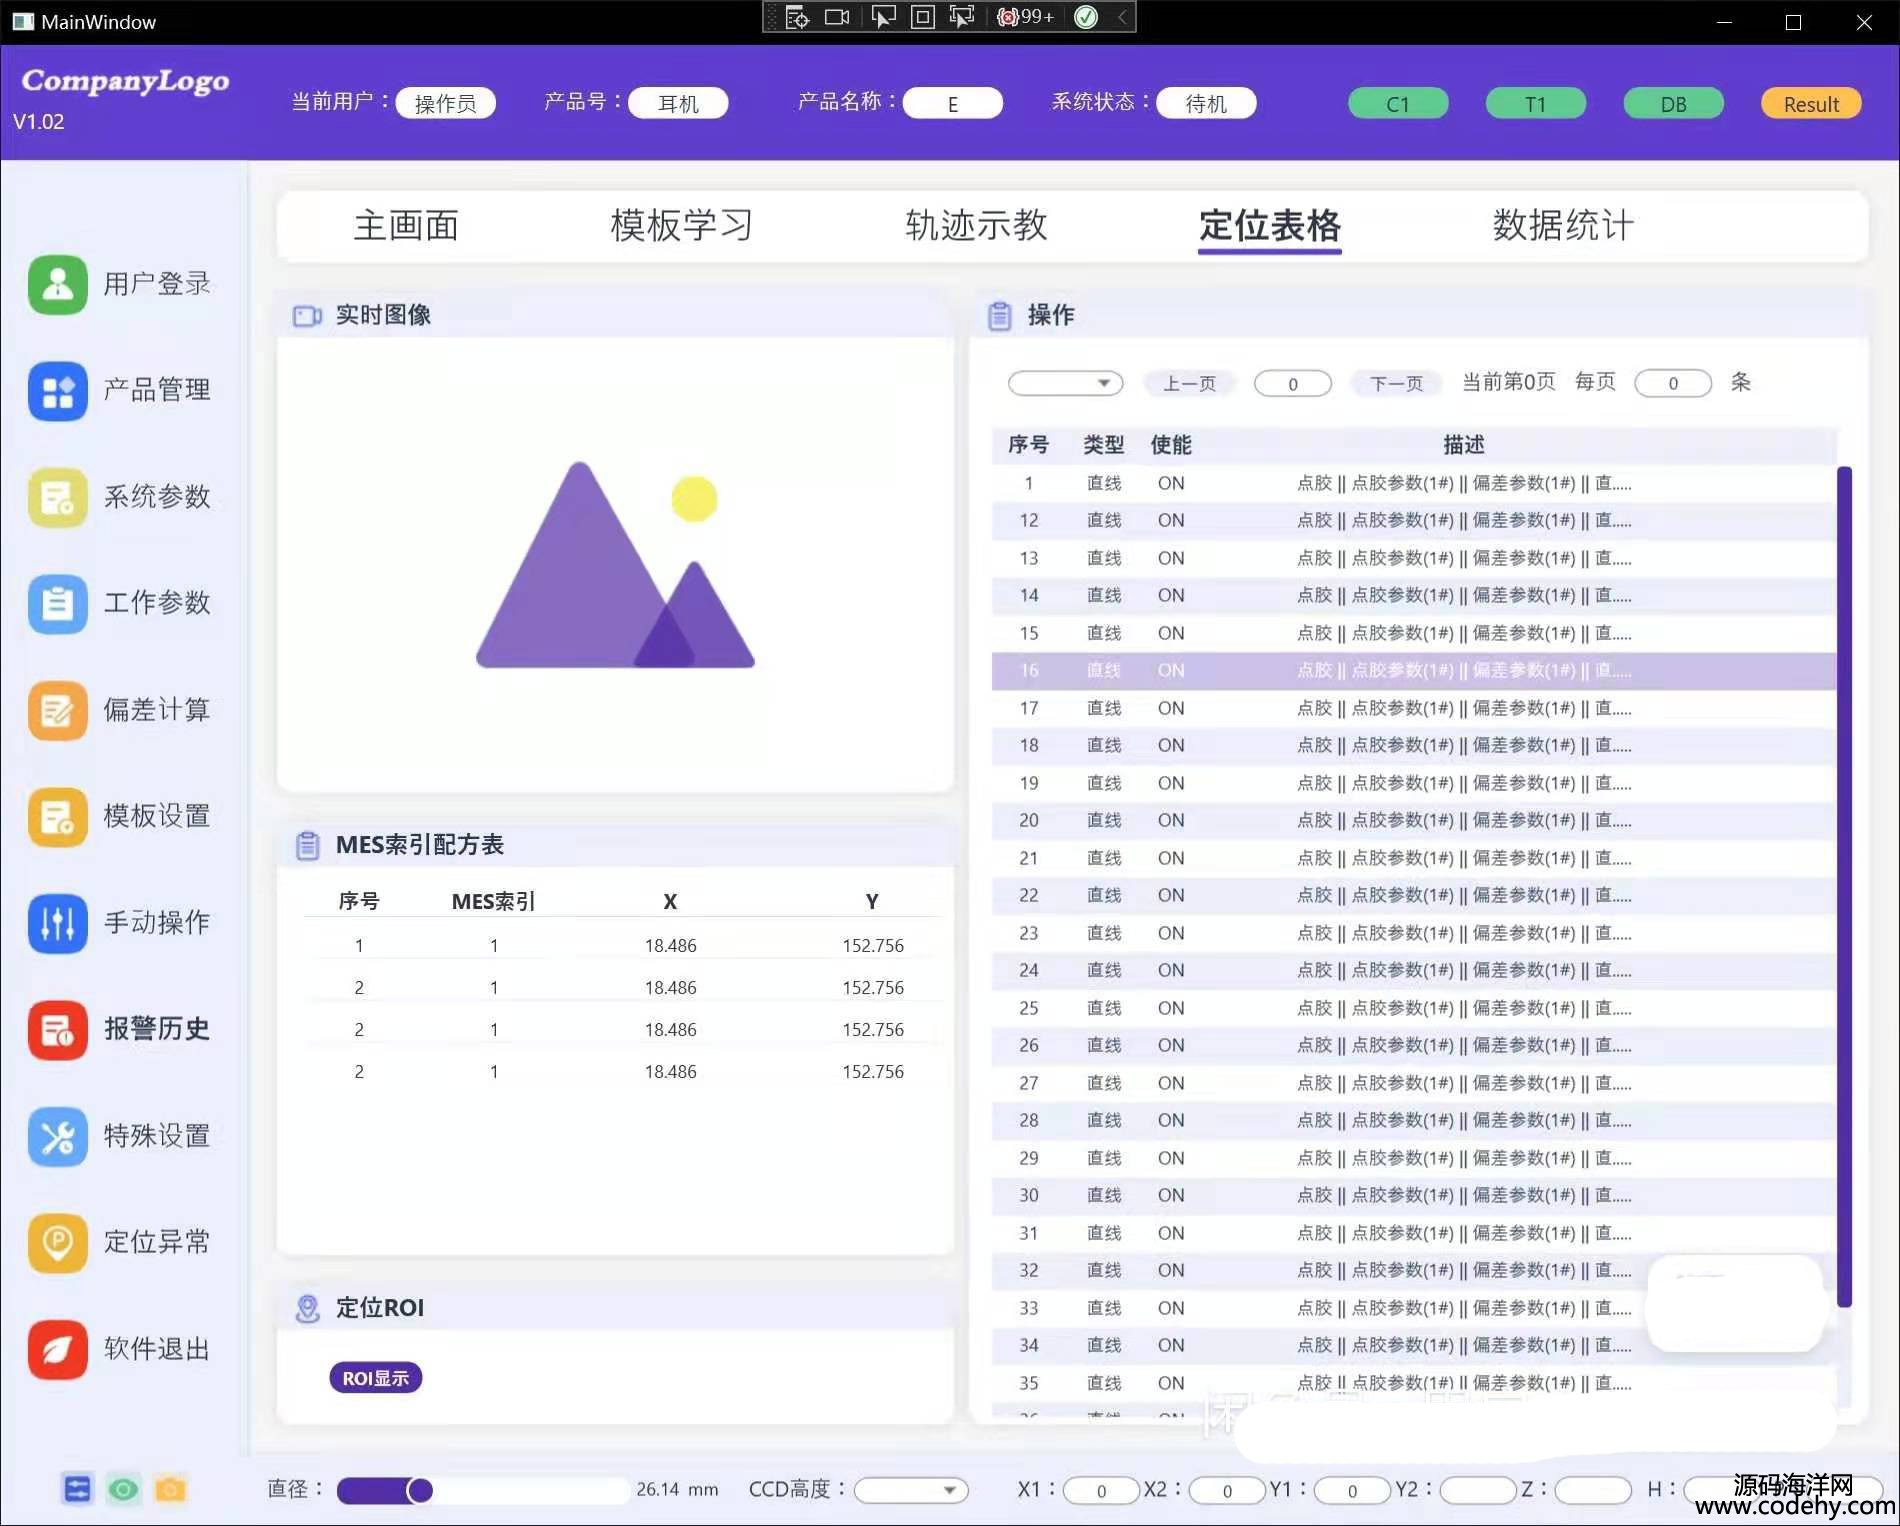
Task: Click 定位ROI location pin icon
Action: pos(308,1308)
